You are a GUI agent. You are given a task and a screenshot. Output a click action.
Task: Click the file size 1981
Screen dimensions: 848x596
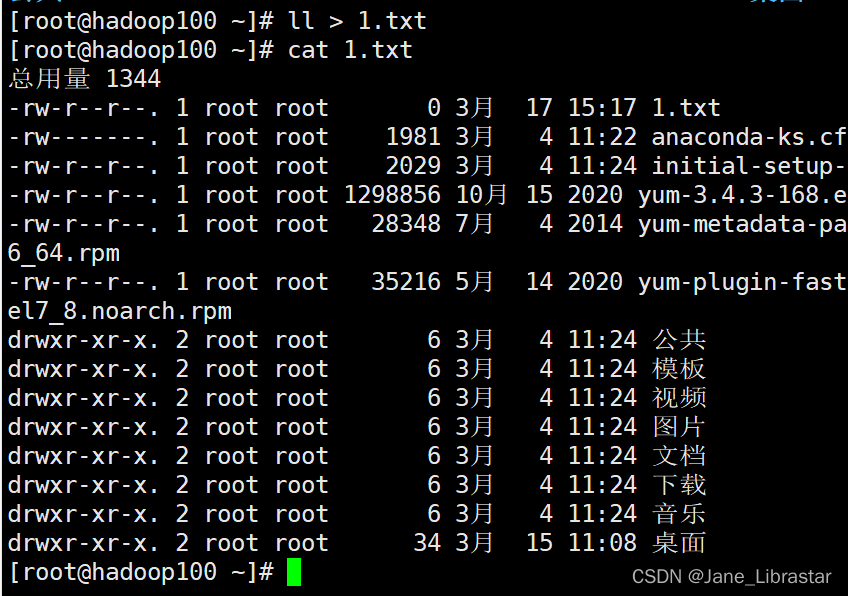coord(413,137)
